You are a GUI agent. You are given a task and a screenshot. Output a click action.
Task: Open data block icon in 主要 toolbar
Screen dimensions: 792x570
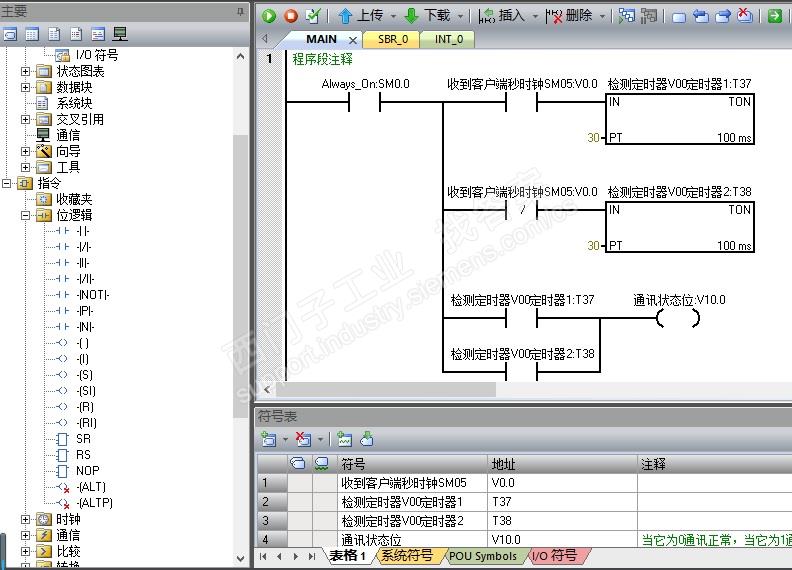point(54,34)
